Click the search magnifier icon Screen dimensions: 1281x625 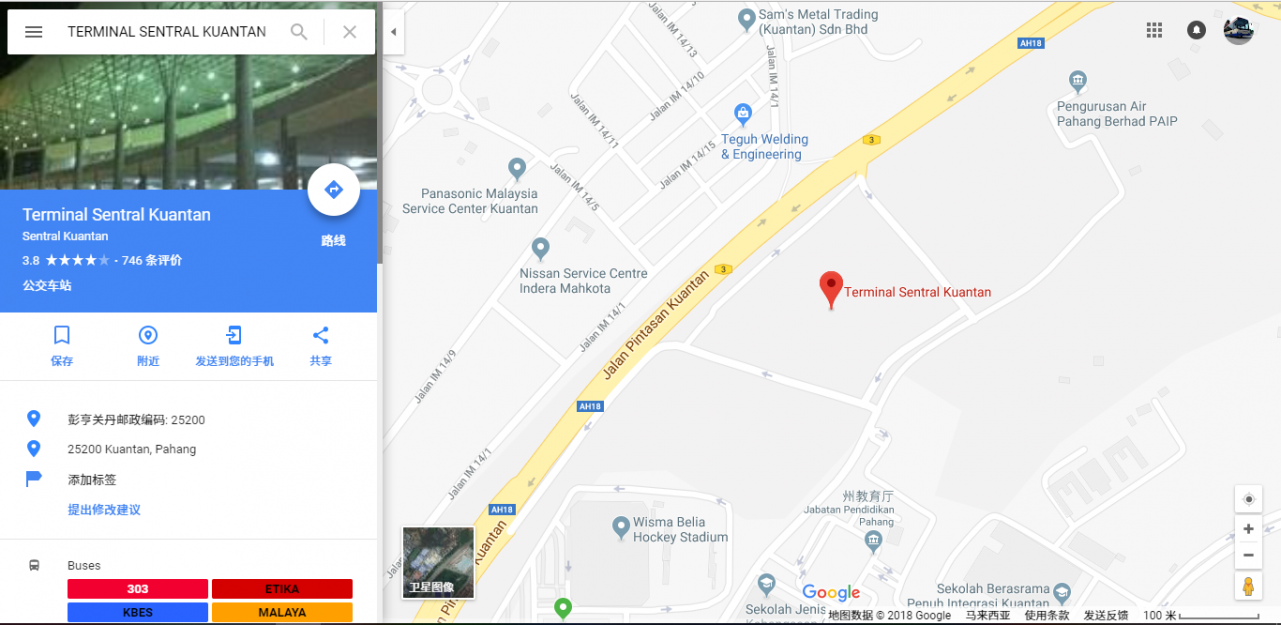coord(299,32)
